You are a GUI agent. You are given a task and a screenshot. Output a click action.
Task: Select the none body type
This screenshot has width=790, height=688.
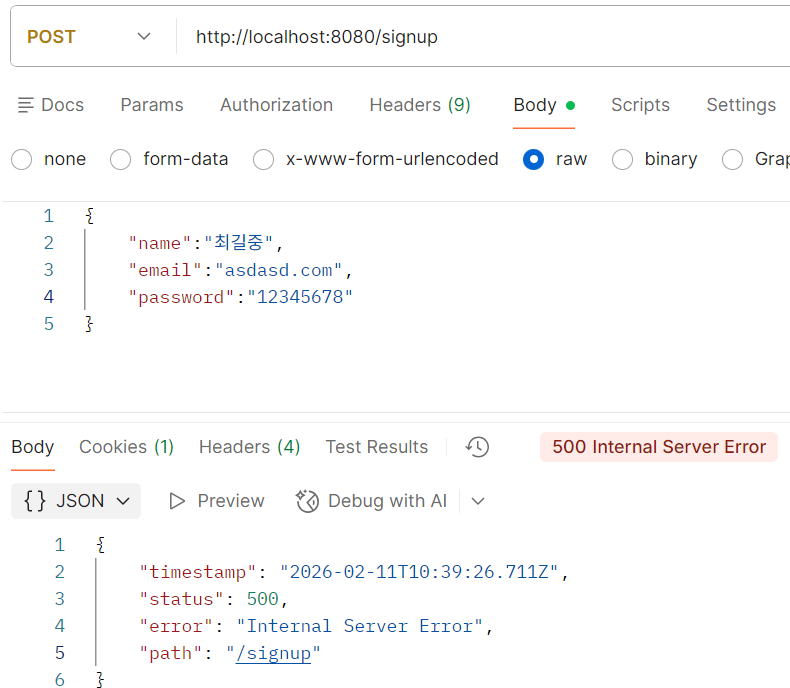22,159
